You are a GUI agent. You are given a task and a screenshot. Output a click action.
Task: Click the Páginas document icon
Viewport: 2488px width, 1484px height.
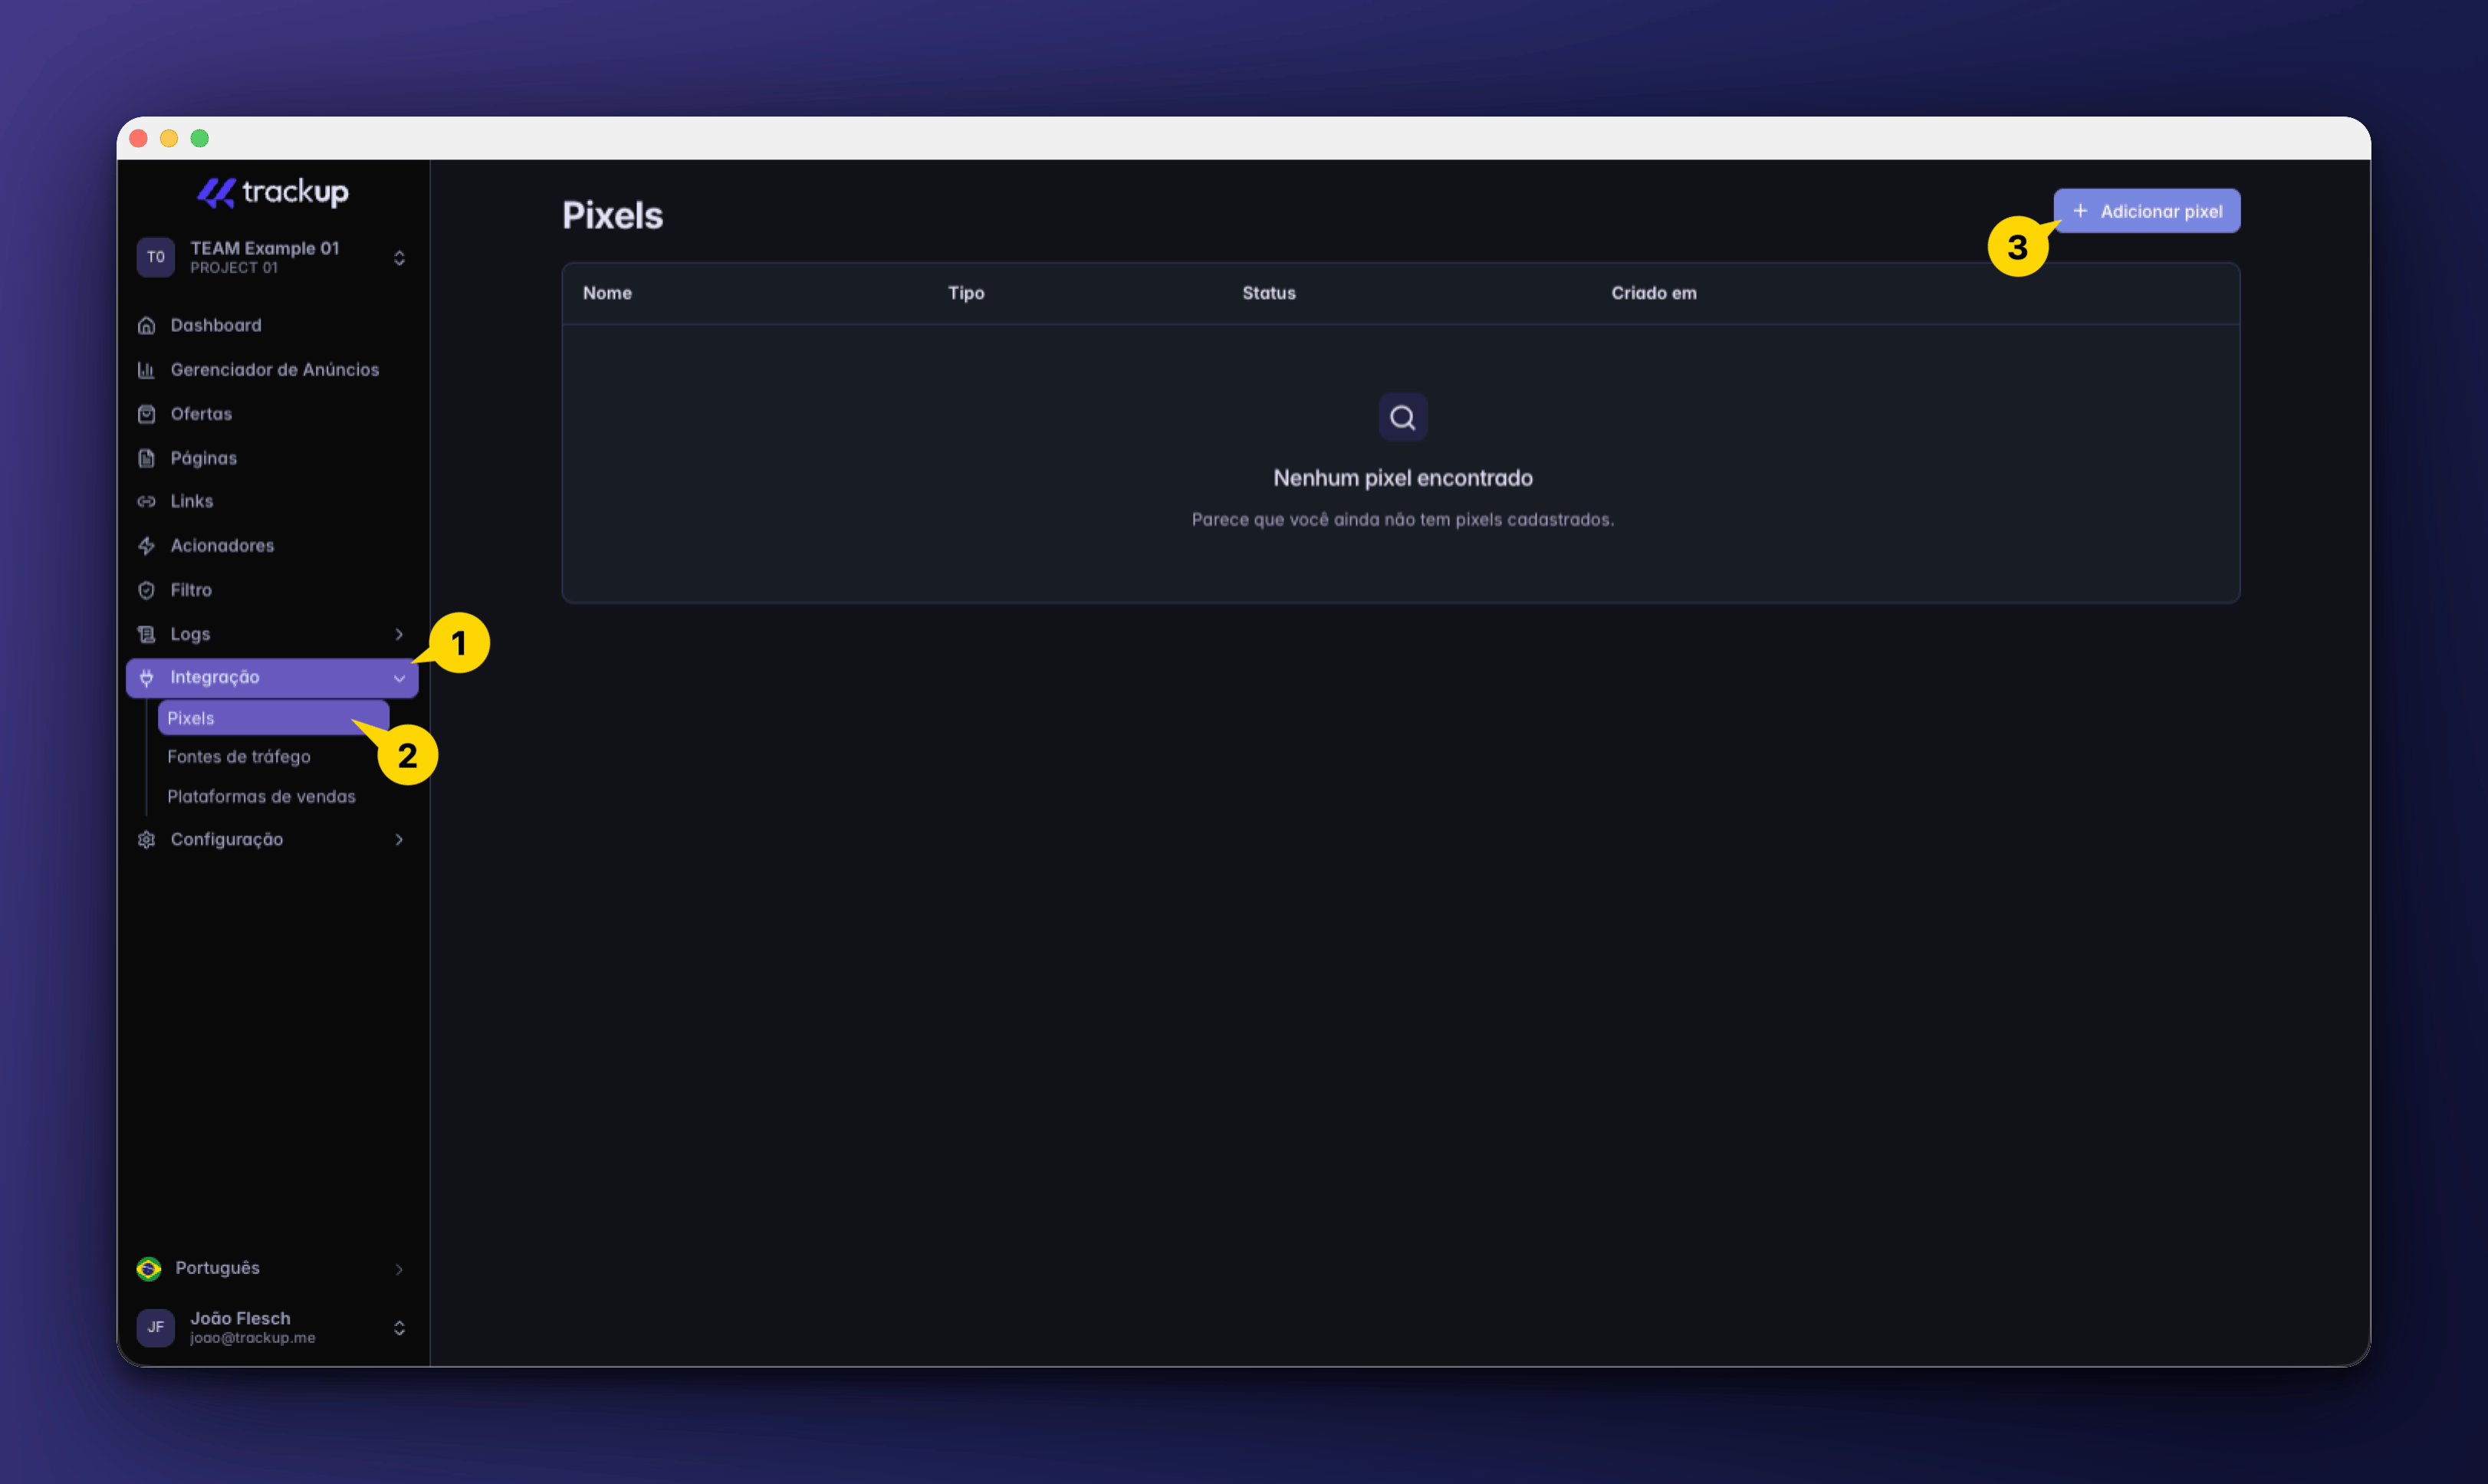pos(147,458)
